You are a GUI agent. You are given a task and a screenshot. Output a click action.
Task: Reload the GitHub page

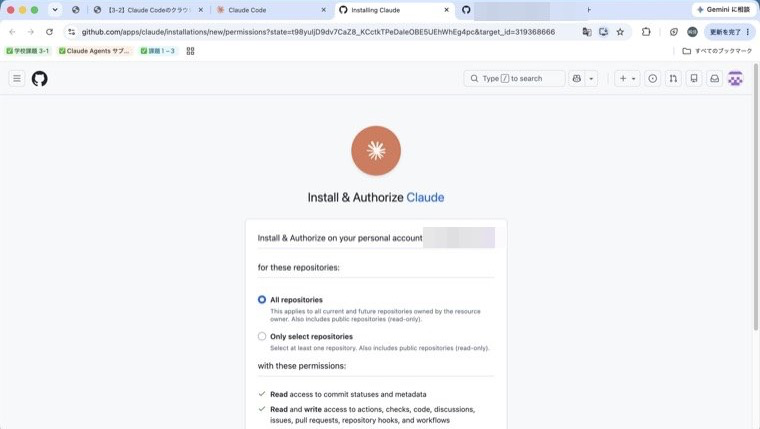(x=49, y=32)
